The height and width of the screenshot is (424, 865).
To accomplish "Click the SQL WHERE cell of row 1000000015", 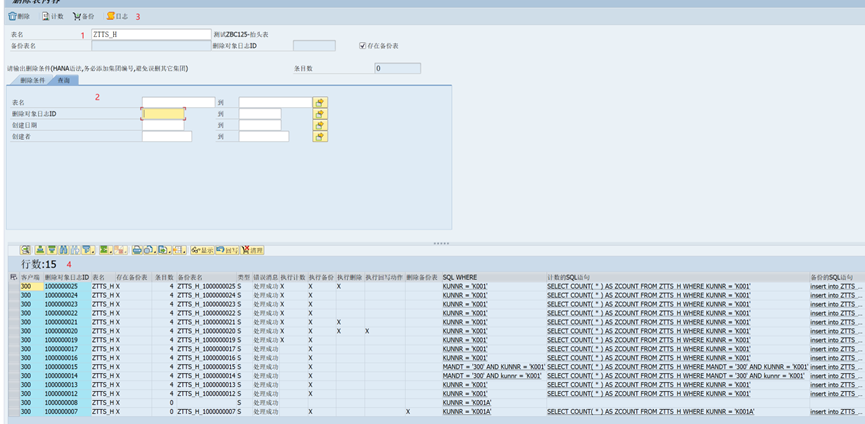I will 494,367.
